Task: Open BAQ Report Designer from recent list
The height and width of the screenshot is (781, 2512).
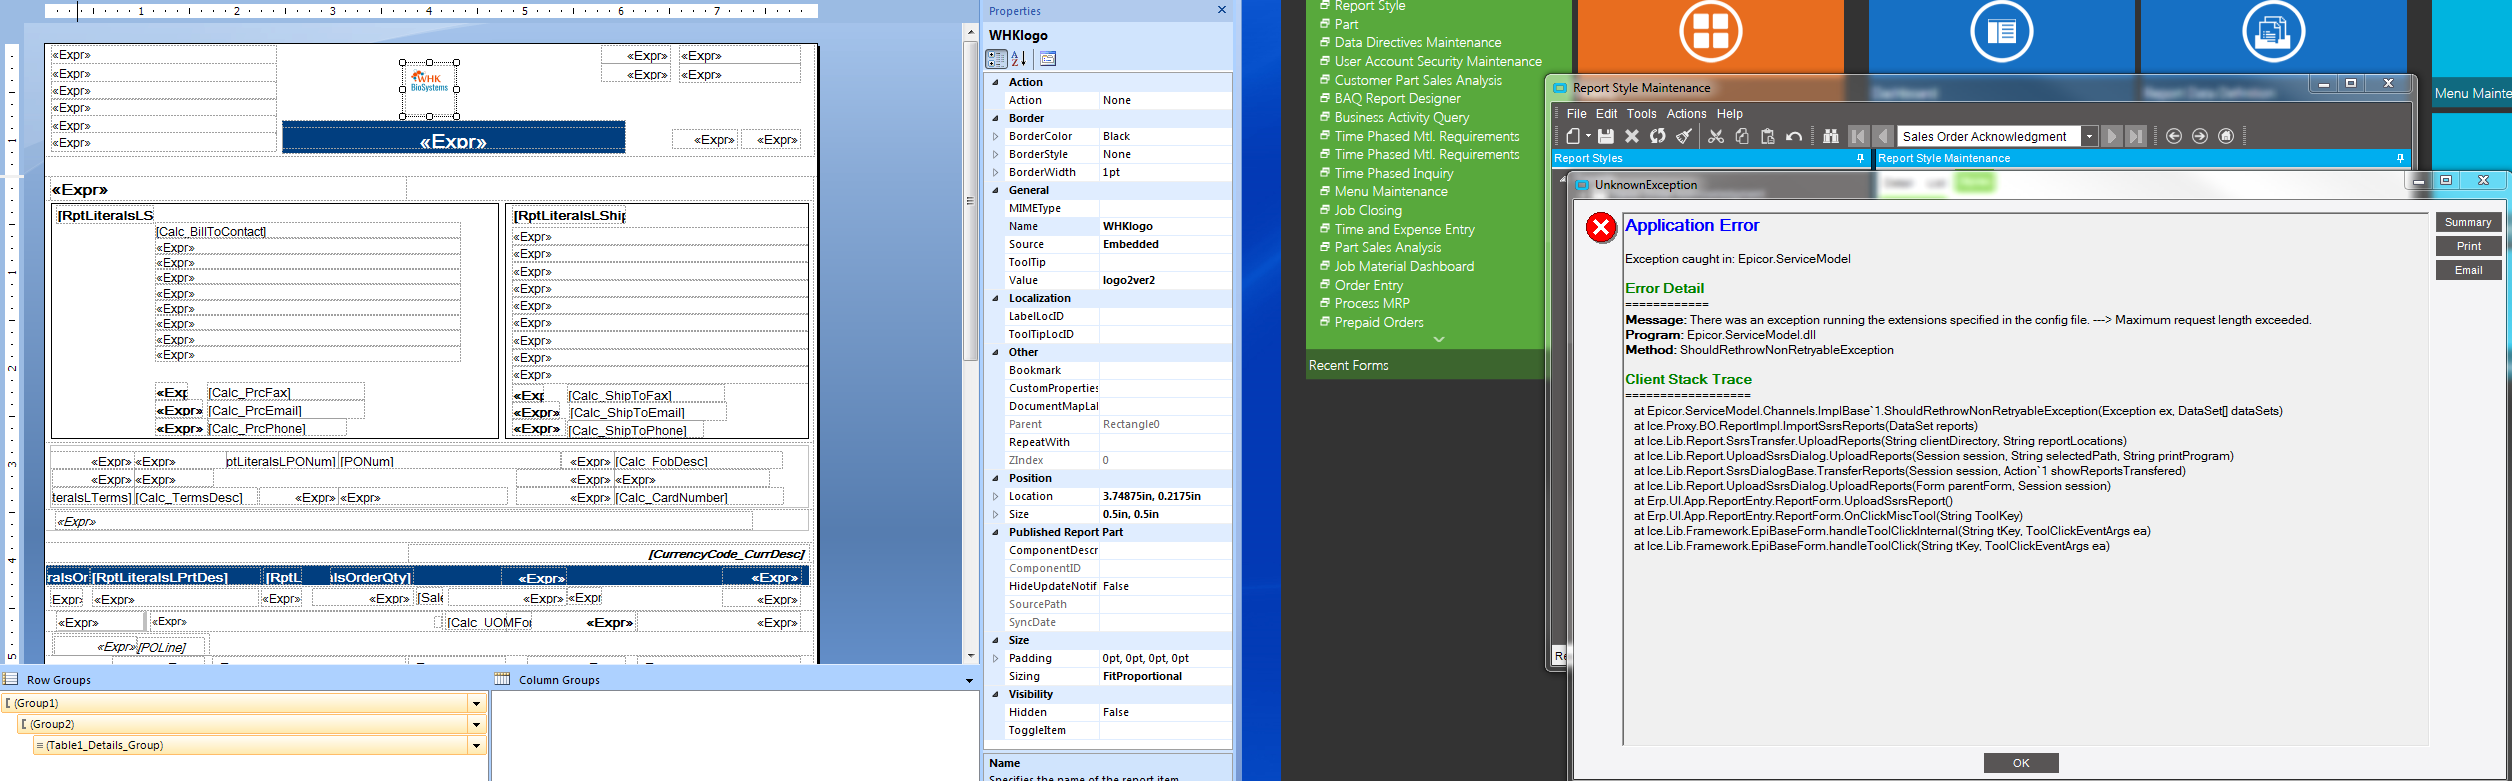Action: tap(1397, 98)
